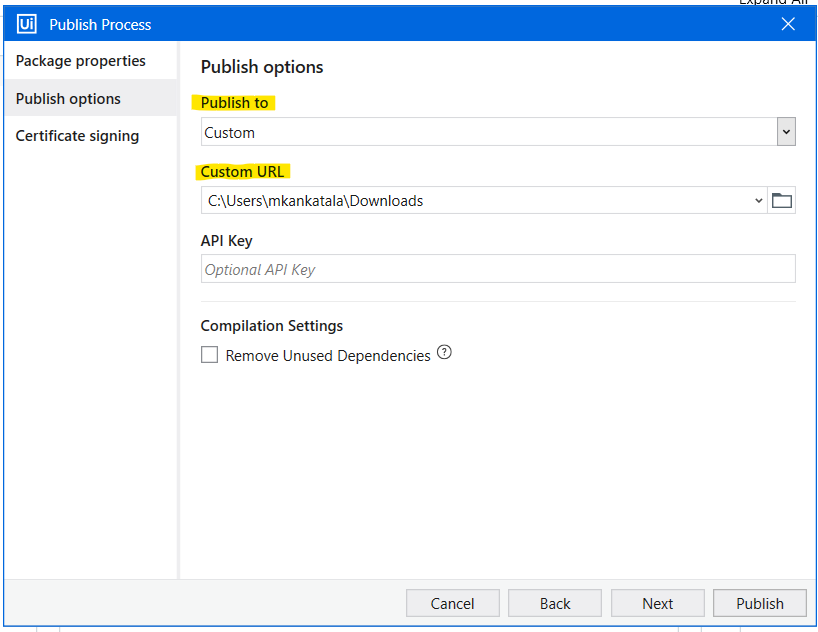Open help for Remove Unused Dependencies
Viewport: 818px width, 632px height.
[445, 353]
